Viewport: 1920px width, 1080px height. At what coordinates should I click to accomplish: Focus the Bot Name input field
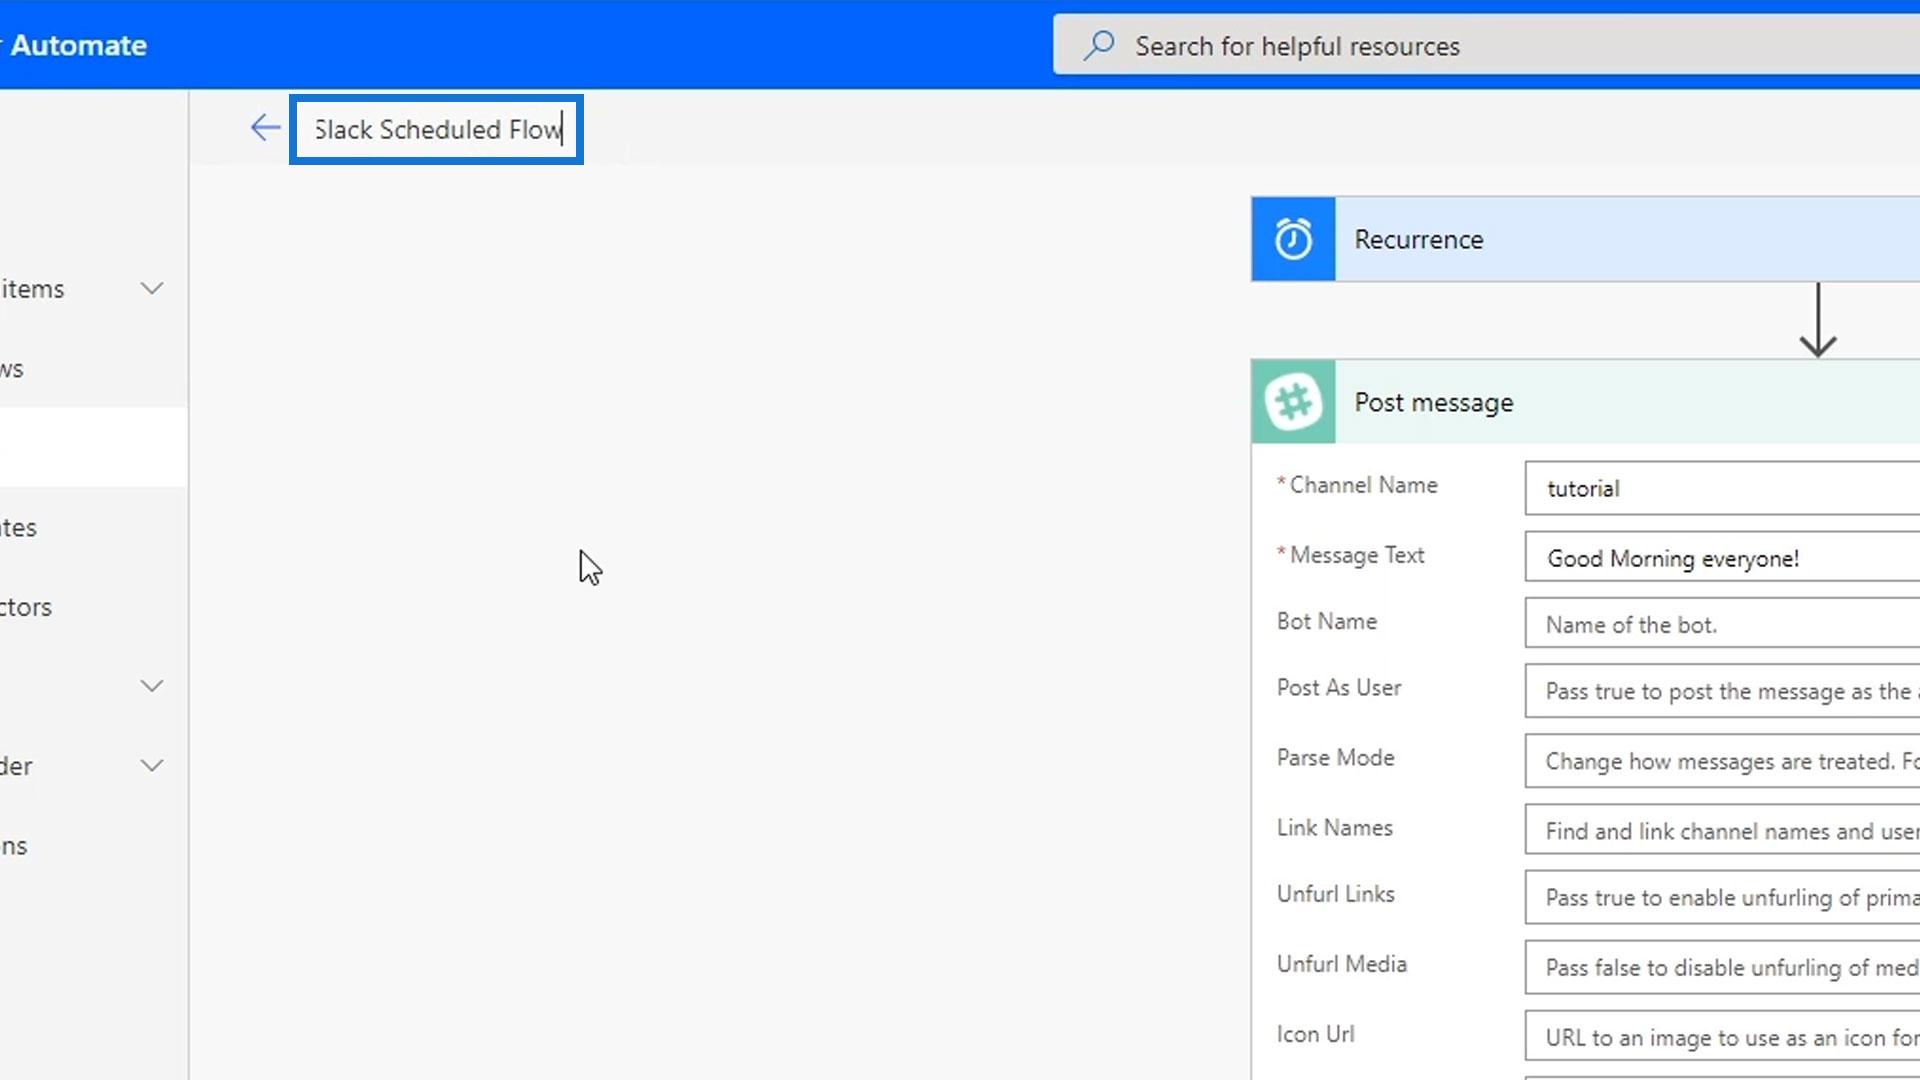(x=1720, y=625)
